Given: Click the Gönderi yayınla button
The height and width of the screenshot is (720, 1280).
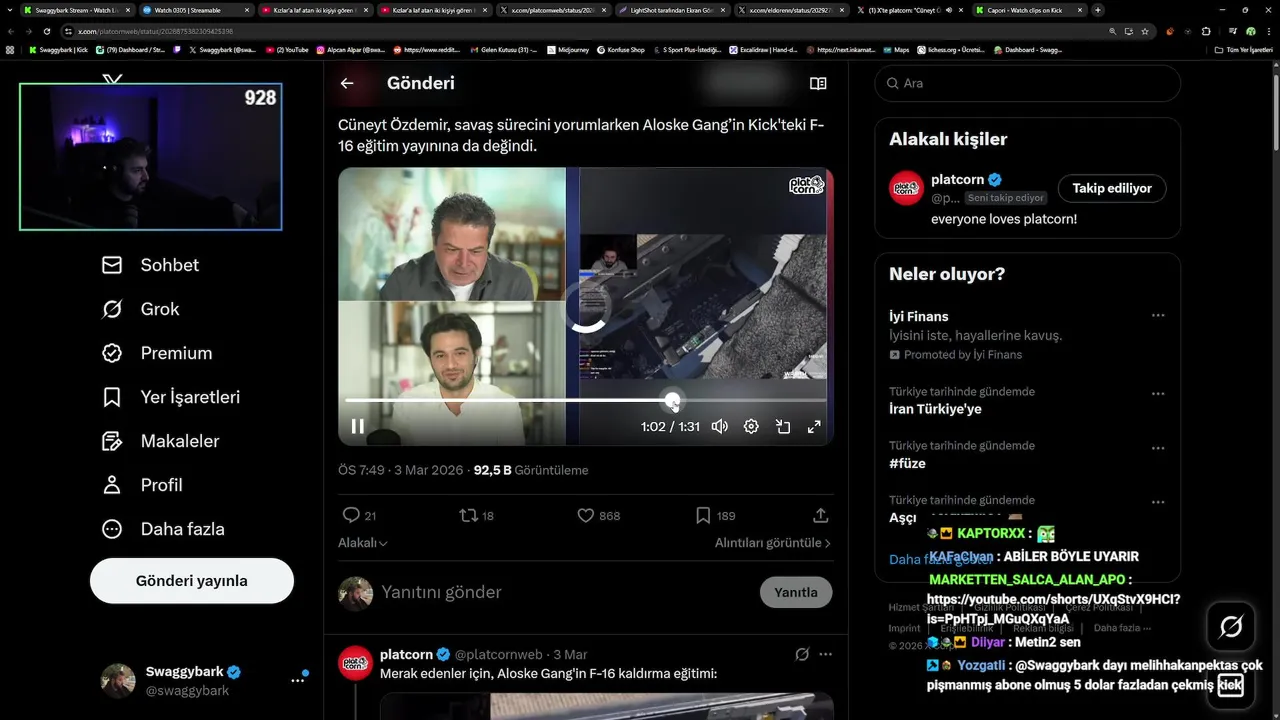Looking at the screenshot, I should coord(192,581).
